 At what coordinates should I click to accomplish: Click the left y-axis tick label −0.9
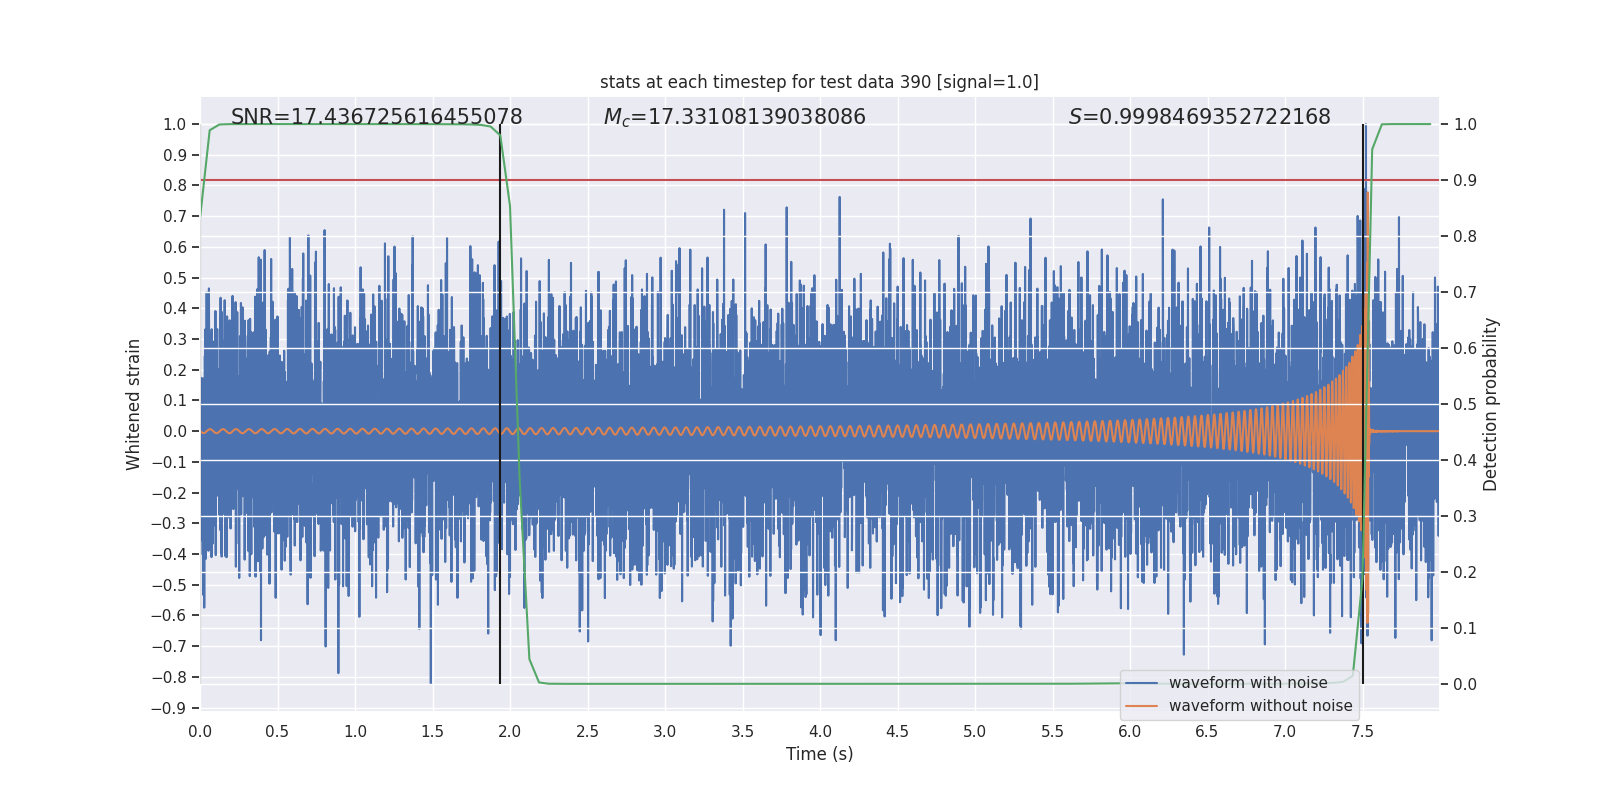[x=169, y=708]
